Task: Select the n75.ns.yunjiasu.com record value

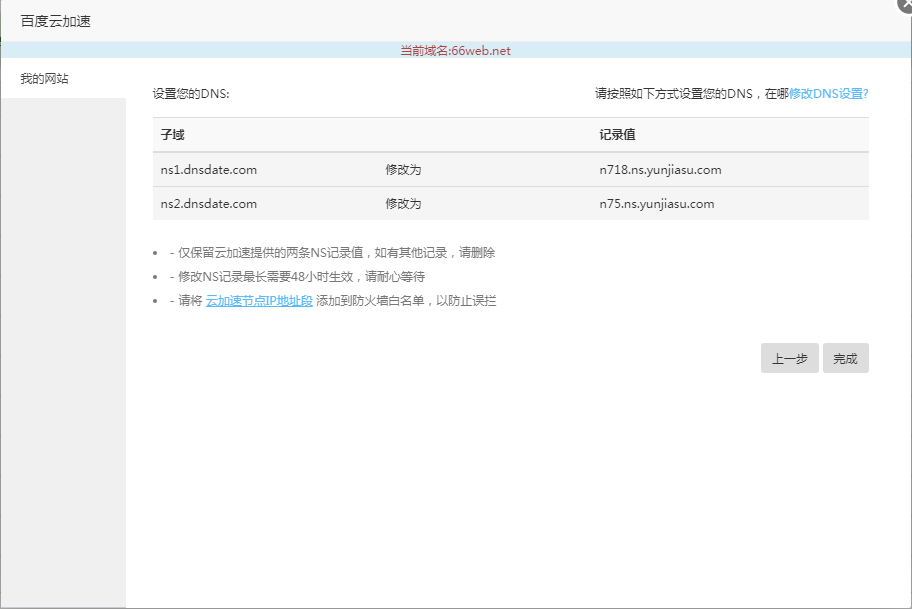Action: 657,204
